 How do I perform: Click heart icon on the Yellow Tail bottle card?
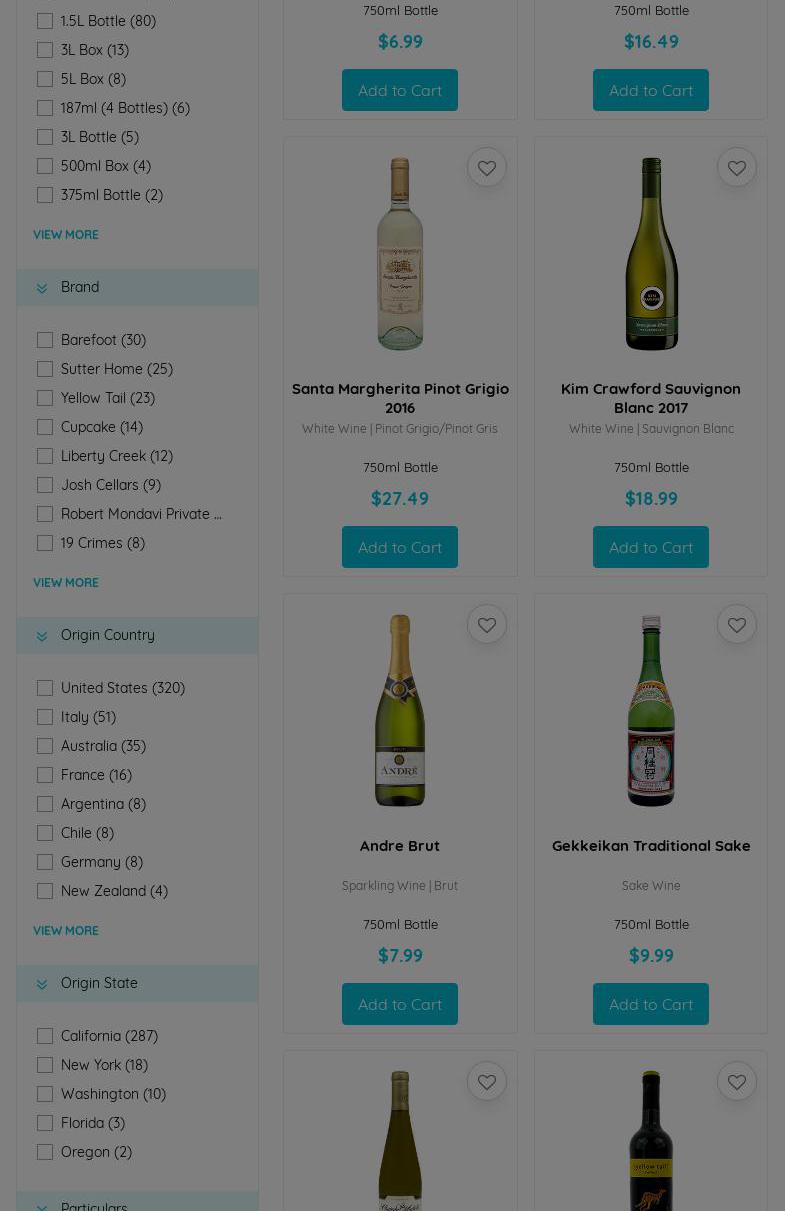(x=736, y=1082)
